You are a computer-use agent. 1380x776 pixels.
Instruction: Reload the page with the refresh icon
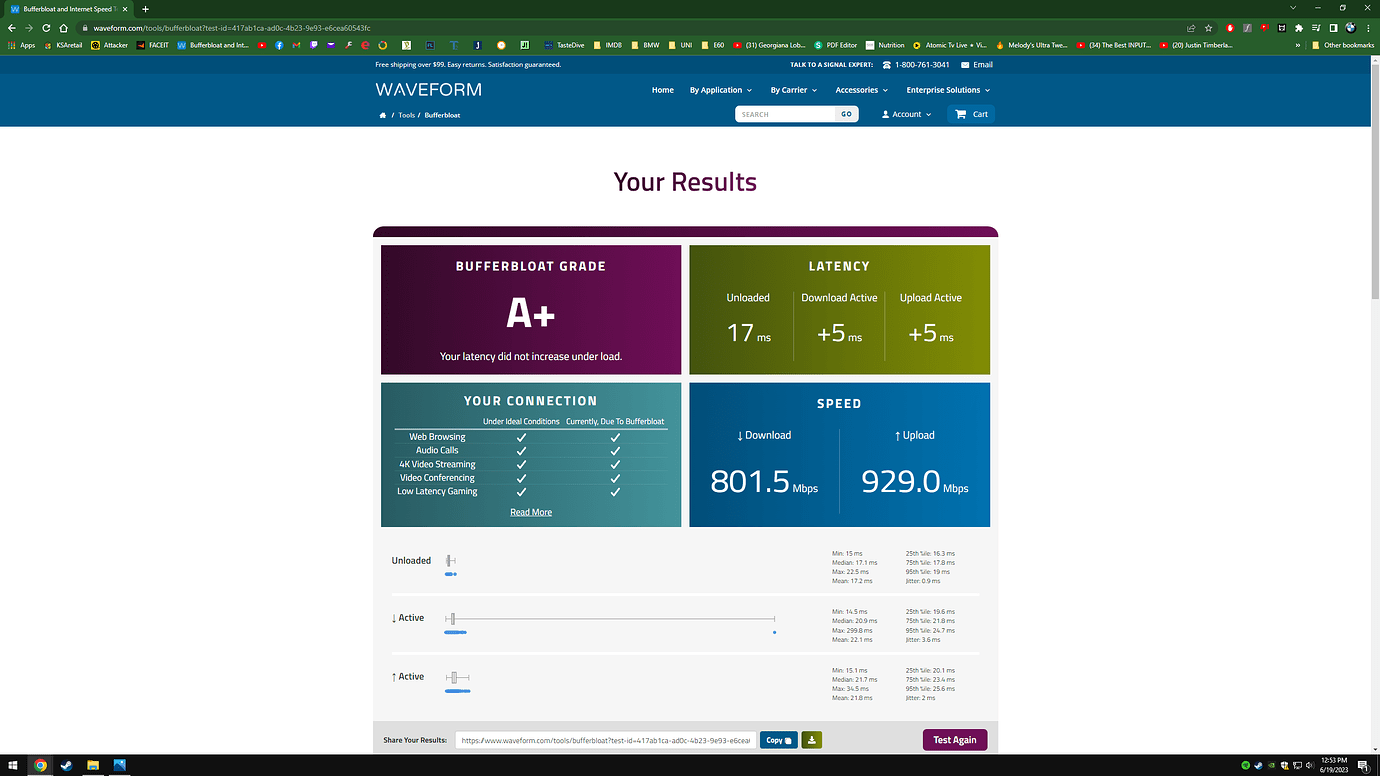46,28
